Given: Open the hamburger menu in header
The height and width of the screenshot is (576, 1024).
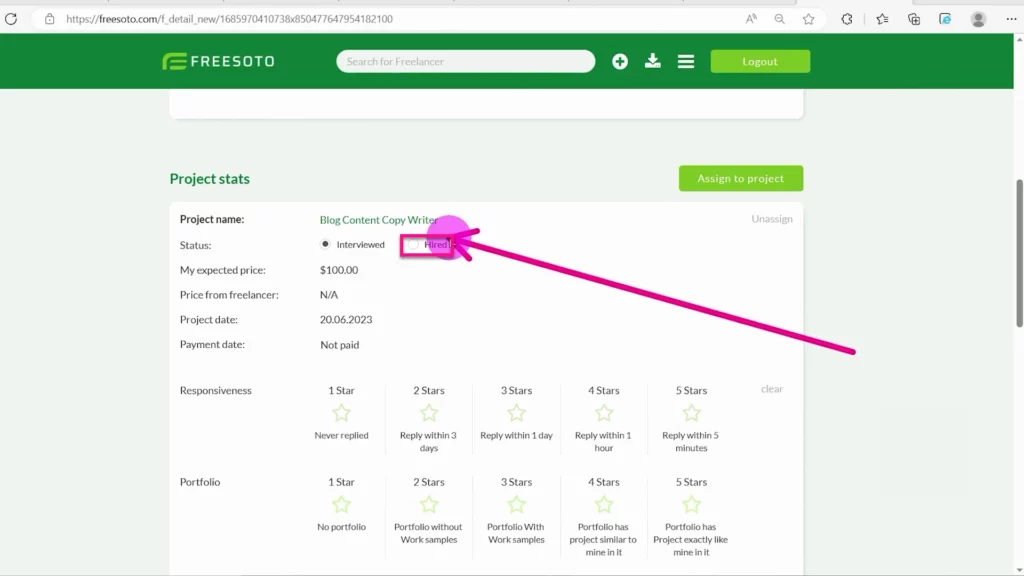Looking at the screenshot, I should [686, 61].
